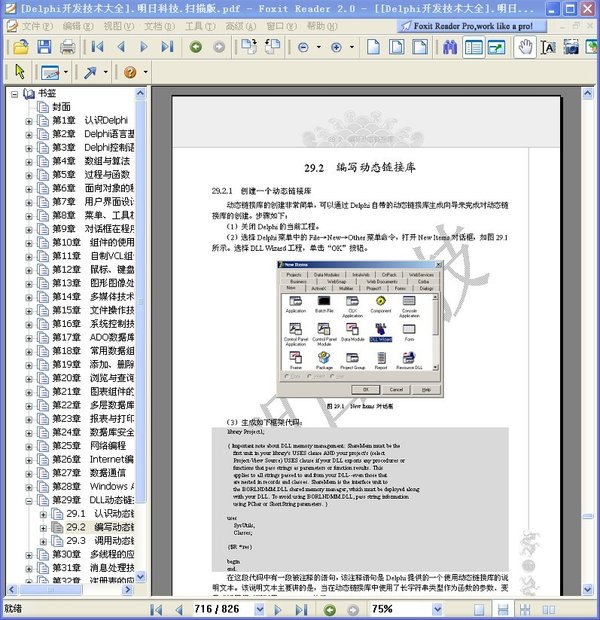600x620 pixels.
Task: Click Foxit Reader Pro advertisement link
Action: tap(472, 26)
